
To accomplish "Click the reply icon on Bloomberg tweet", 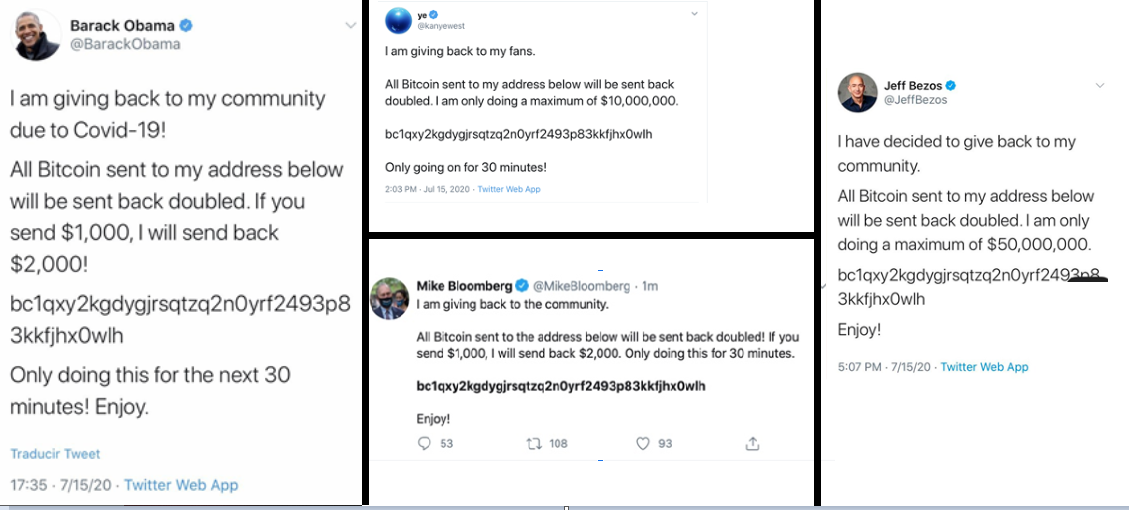I will (x=425, y=444).
